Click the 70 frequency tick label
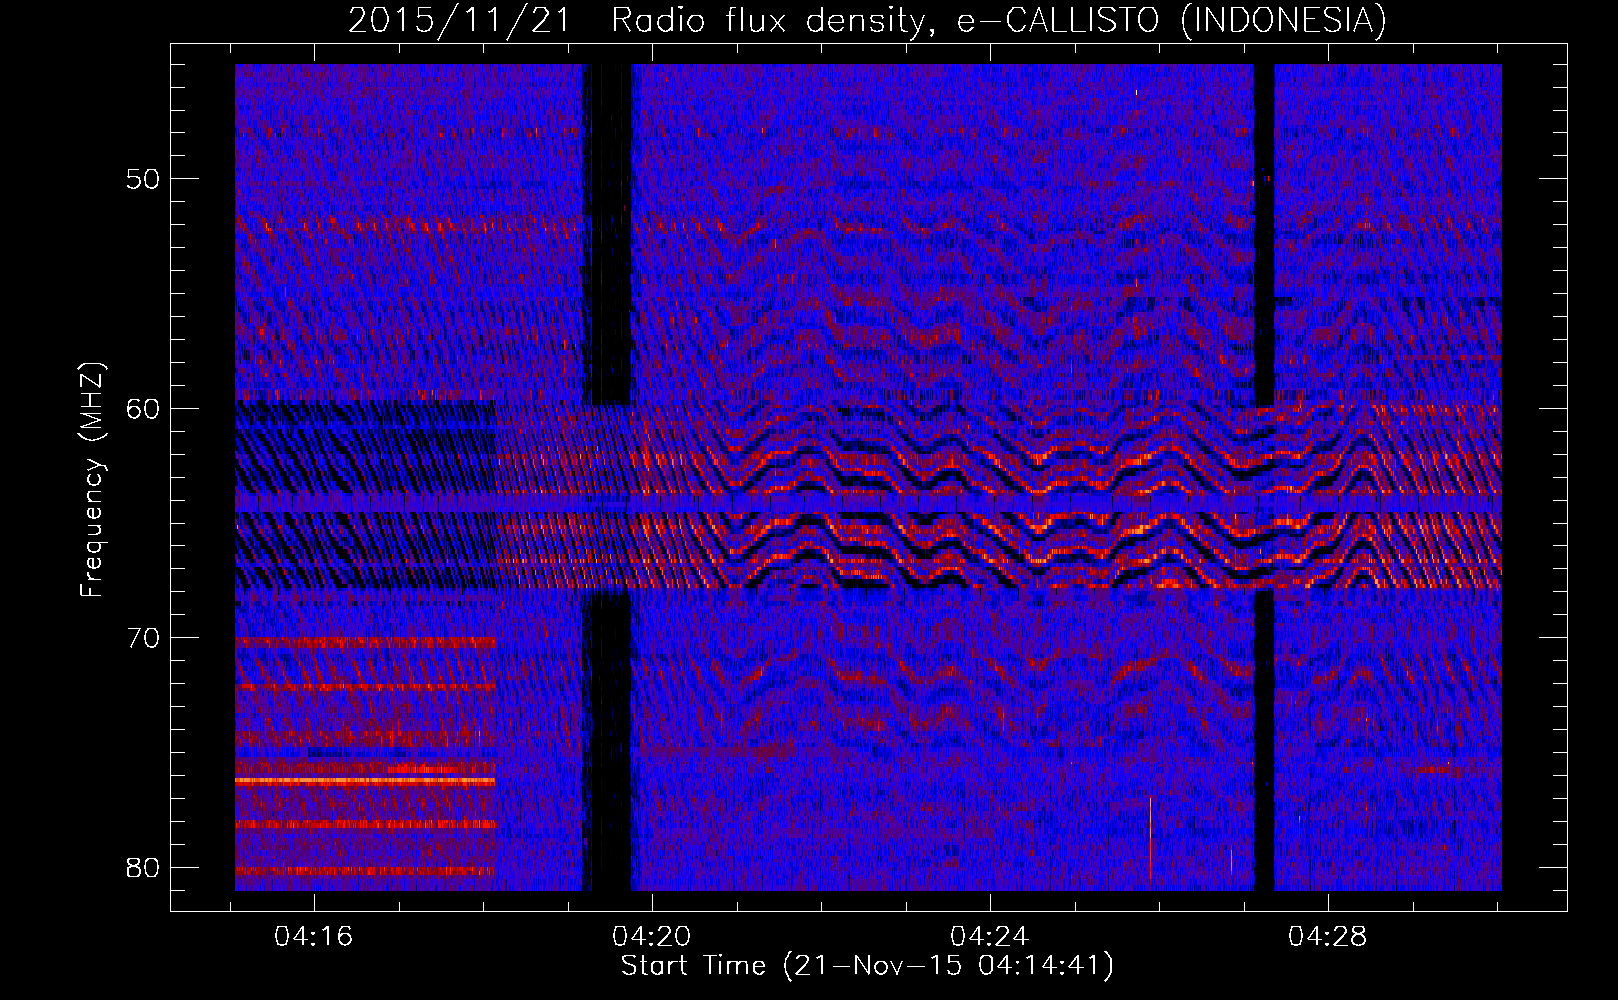The image size is (1618, 1000). 144,637
